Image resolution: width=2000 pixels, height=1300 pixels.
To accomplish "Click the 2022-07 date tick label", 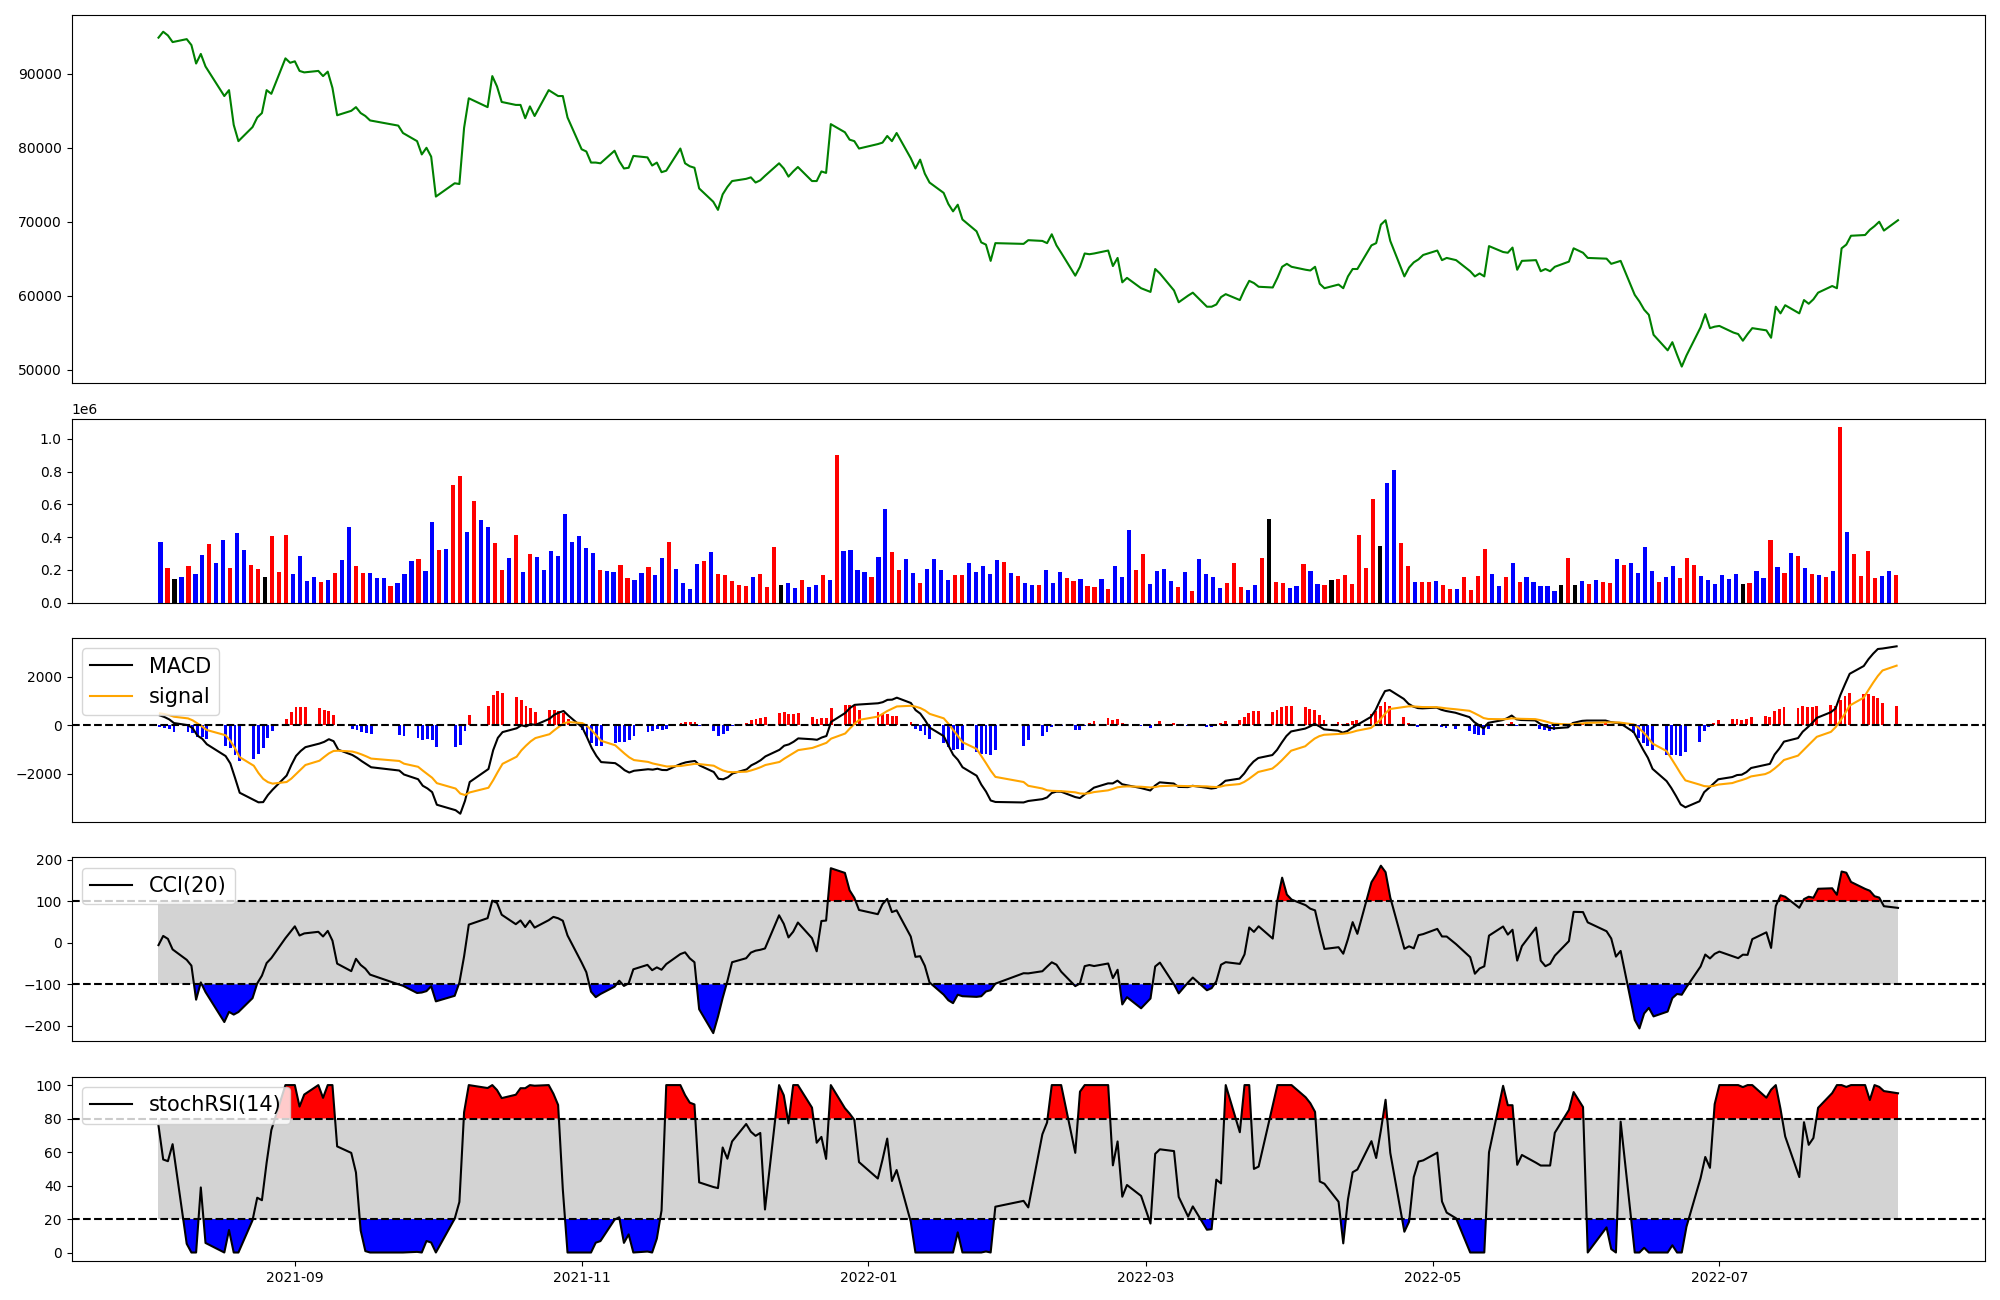I will point(1719,1277).
